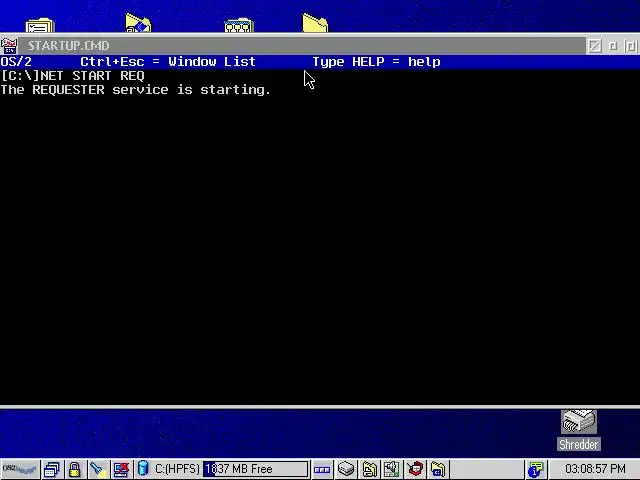Click the STARTUP.CMD title bar
640x480 pixels.
pos(302,46)
